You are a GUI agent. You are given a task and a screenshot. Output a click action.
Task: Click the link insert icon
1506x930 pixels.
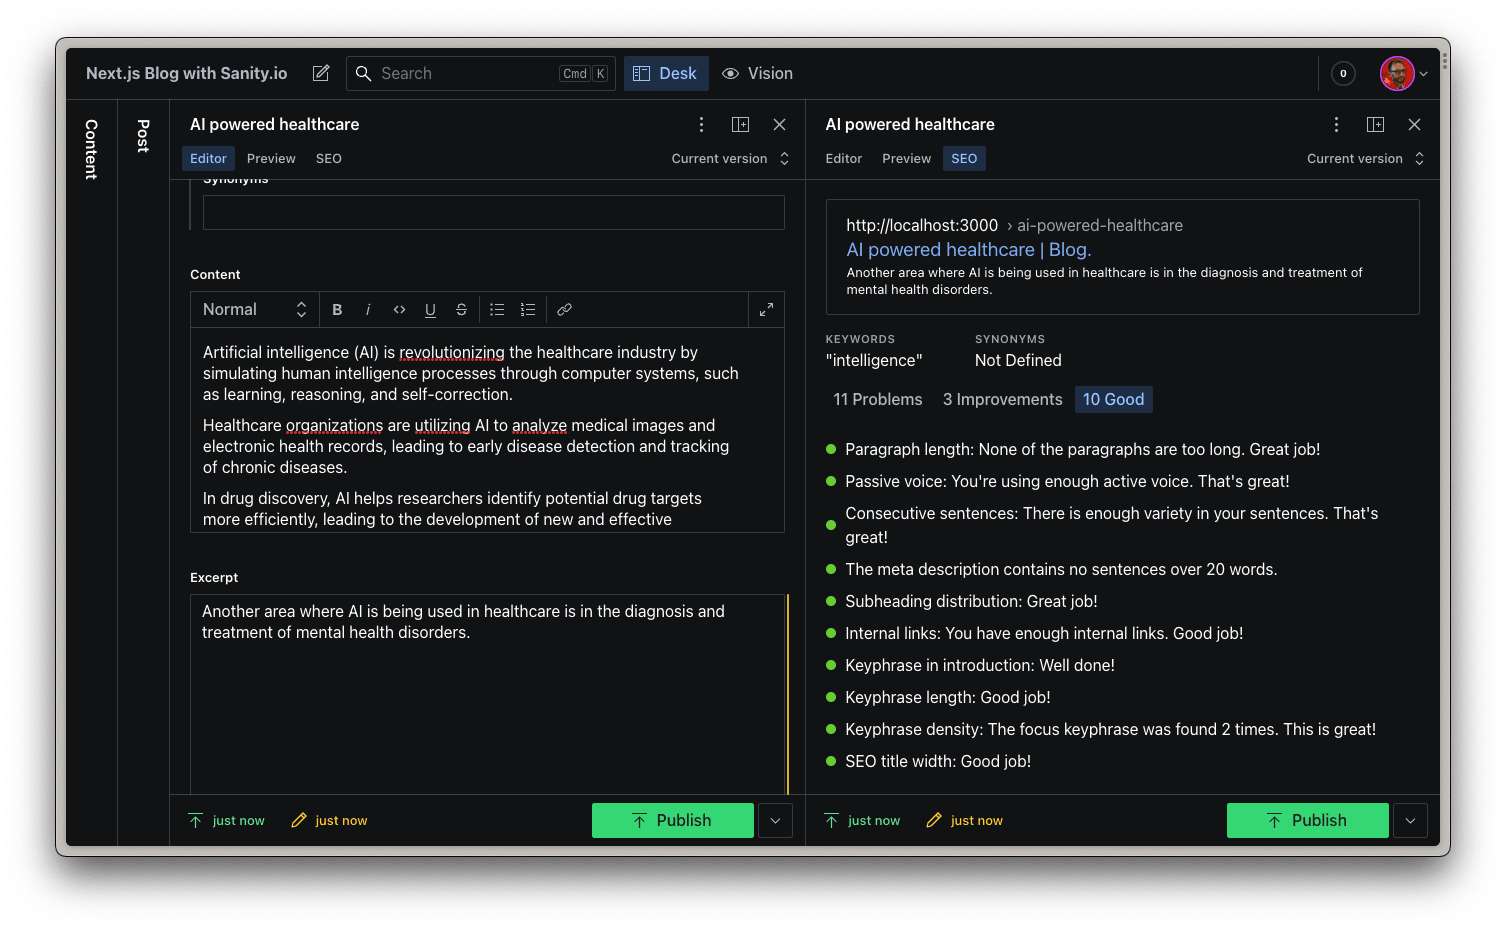pos(564,309)
